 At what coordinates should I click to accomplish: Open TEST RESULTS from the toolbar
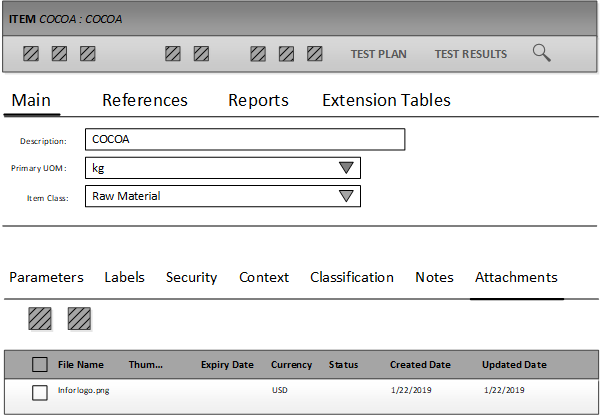point(470,54)
